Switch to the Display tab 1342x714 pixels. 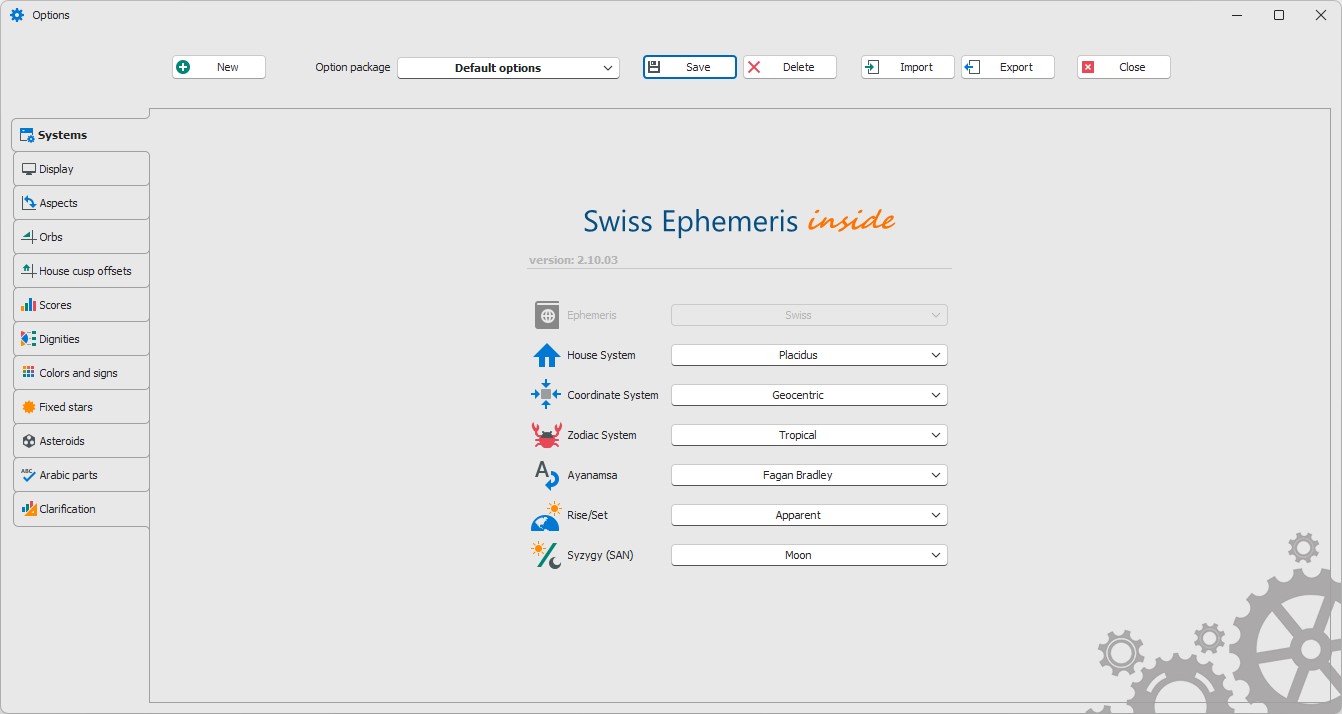[x=81, y=169]
